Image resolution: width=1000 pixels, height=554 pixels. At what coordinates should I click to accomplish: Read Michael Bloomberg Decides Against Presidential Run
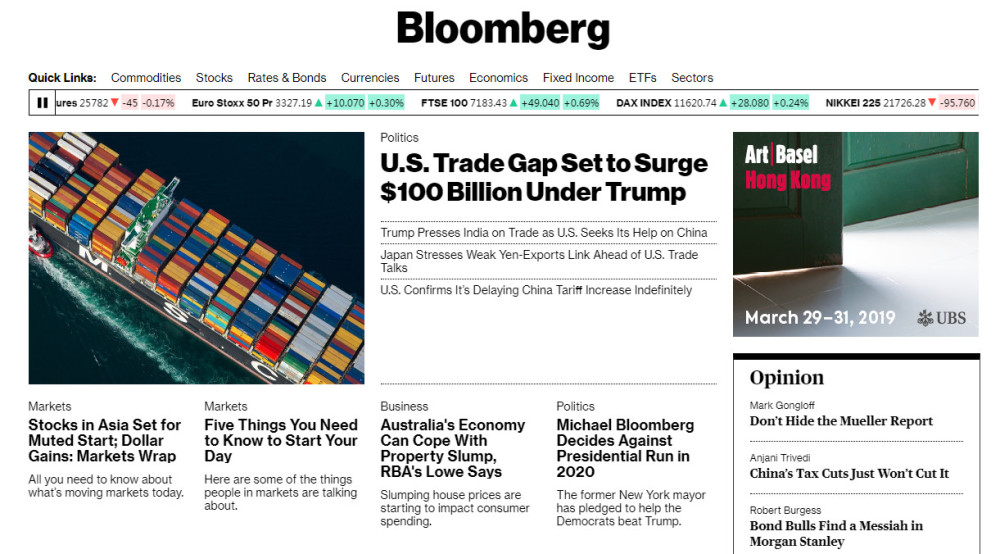(x=623, y=448)
